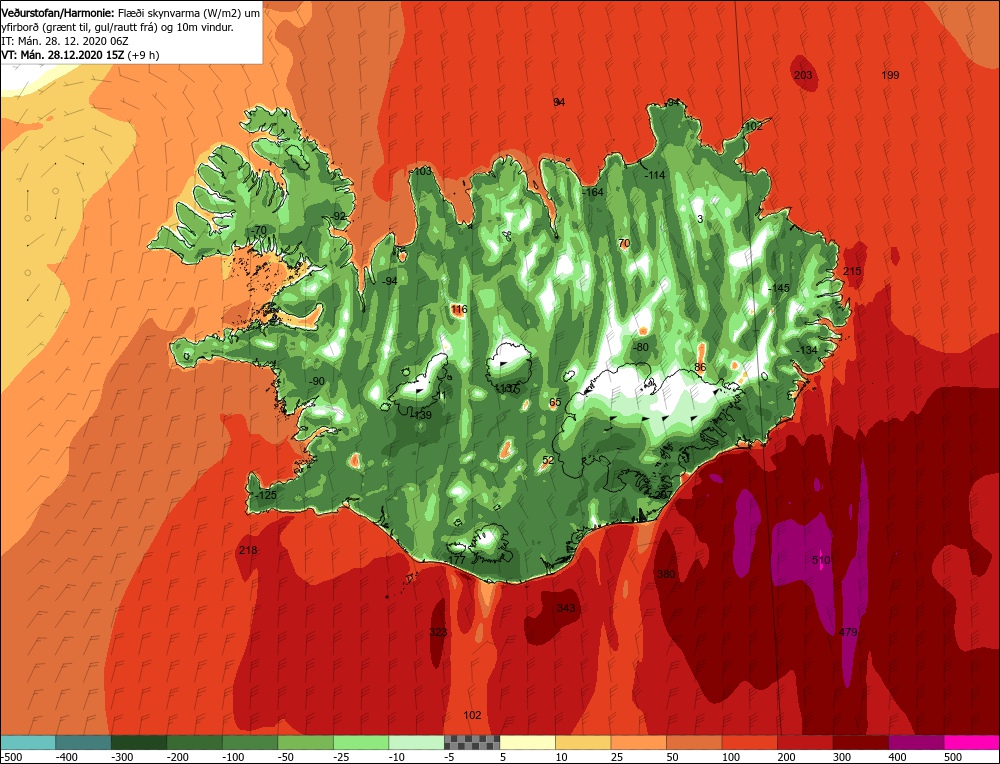Pick the darkest green swatch between -300 and -200
1000x764 pixels.
coord(138,742)
